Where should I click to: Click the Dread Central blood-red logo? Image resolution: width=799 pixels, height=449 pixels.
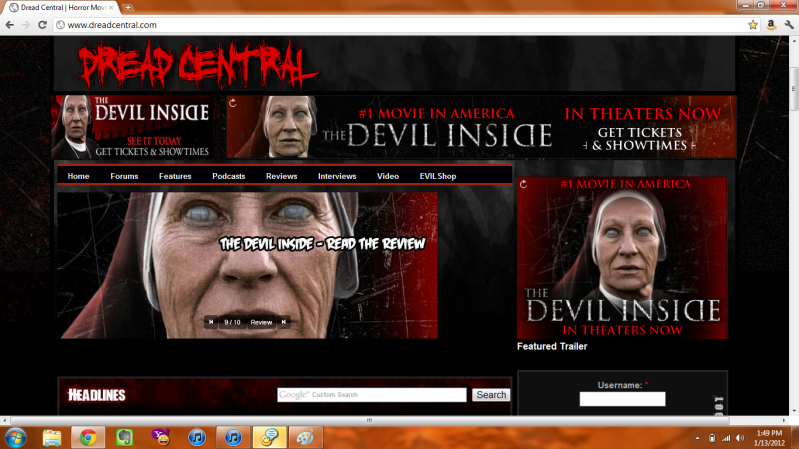pos(198,65)
